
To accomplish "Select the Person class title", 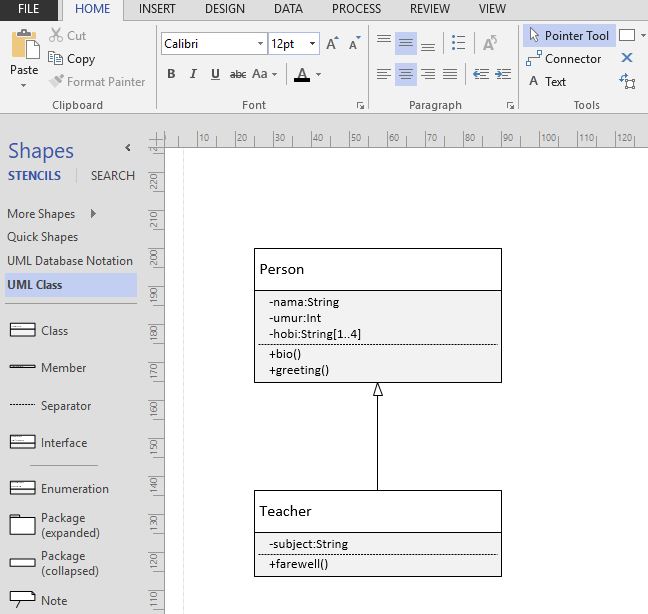I will [282, 269].
